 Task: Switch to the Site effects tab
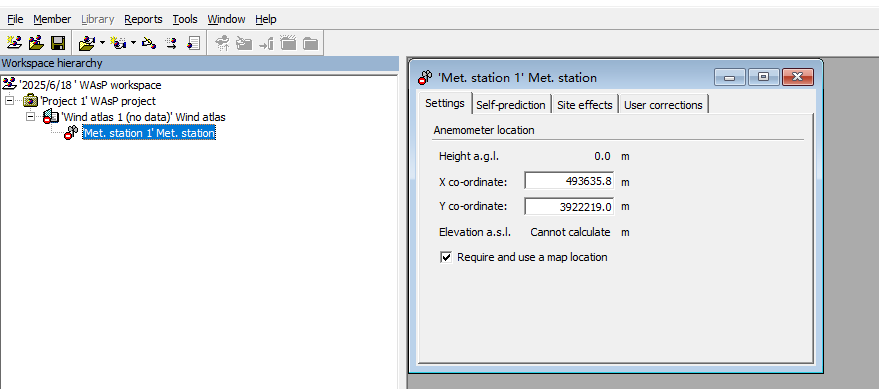pos(585,105)
